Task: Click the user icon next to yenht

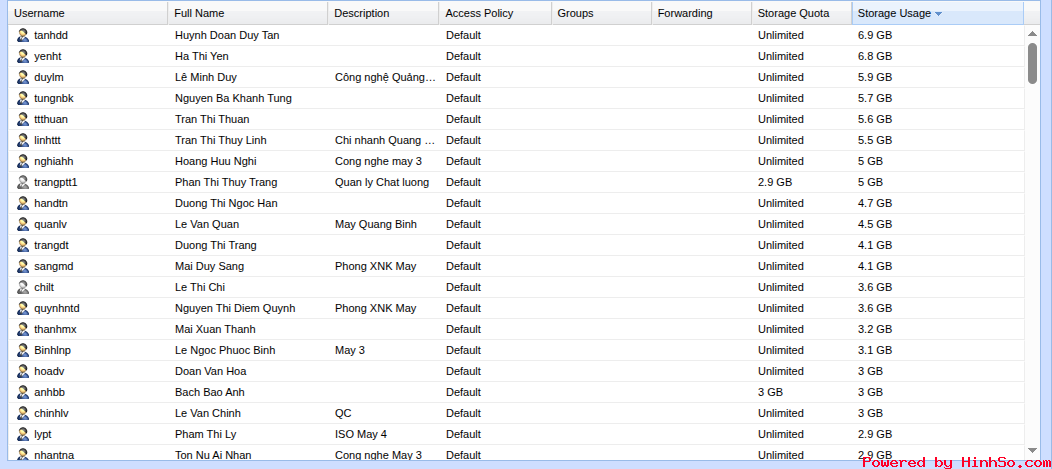Action: point(23,56)
